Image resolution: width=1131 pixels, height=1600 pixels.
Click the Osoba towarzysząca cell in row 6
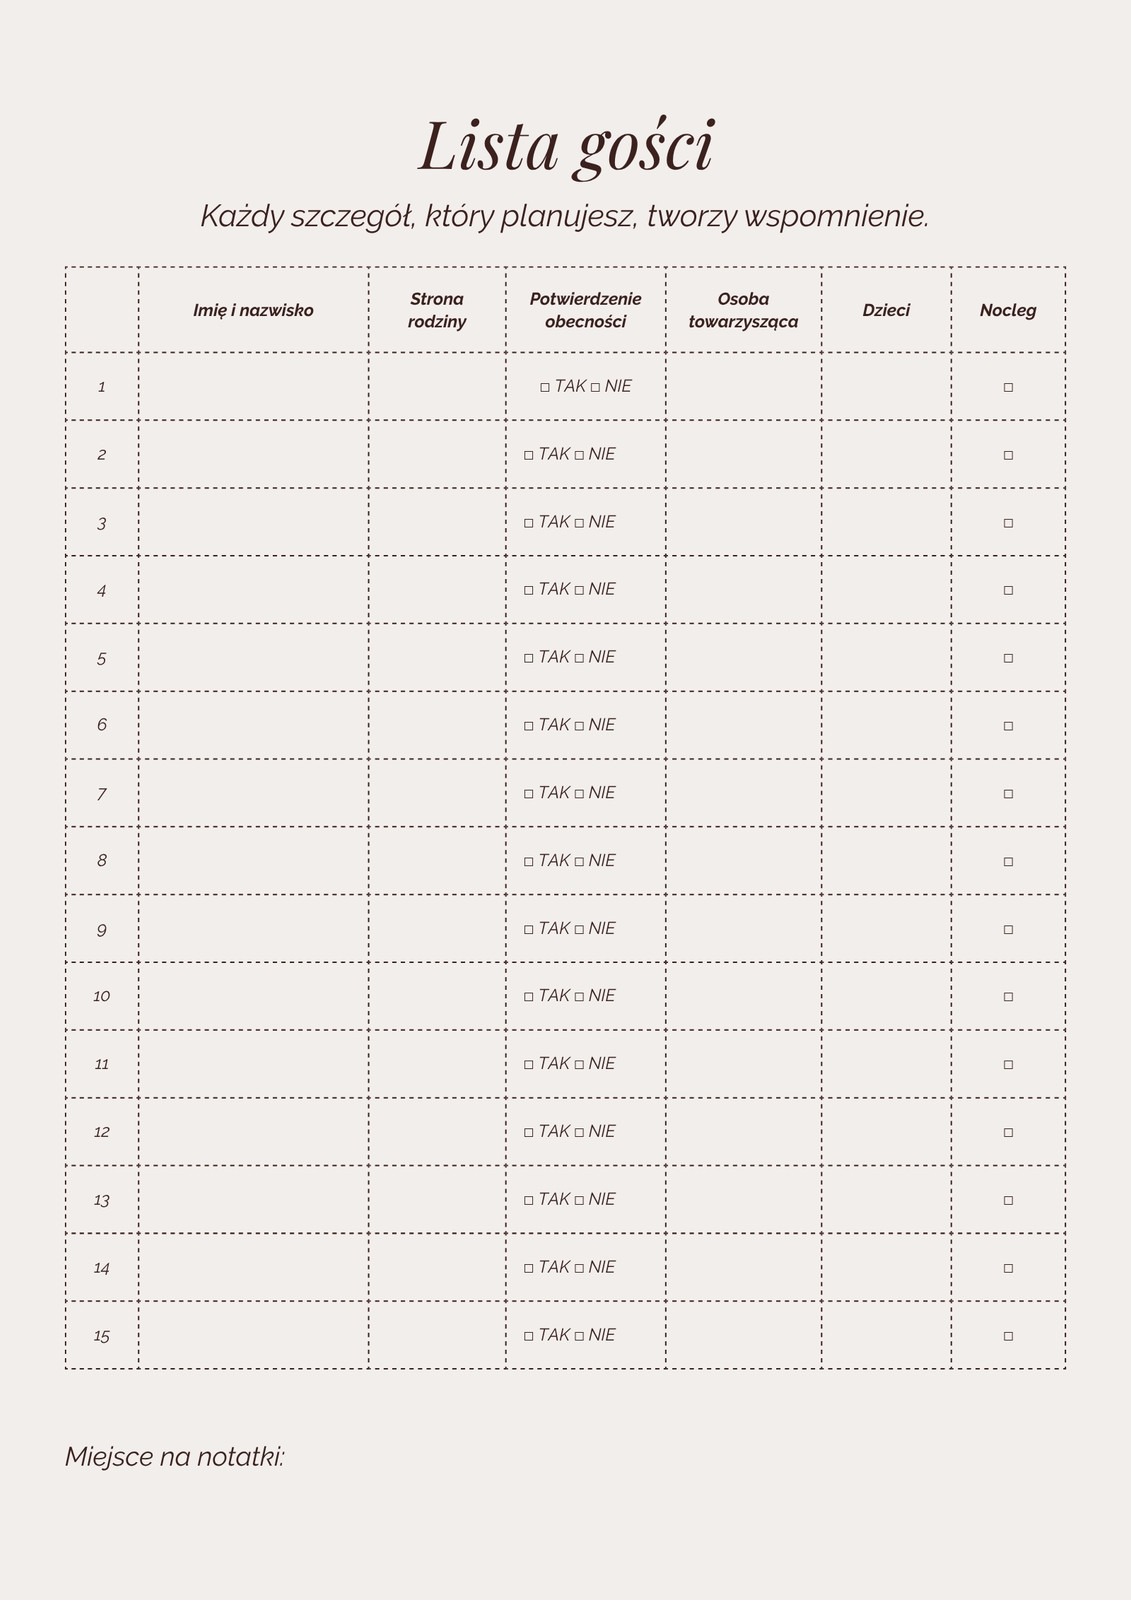(x=744, y=725)
